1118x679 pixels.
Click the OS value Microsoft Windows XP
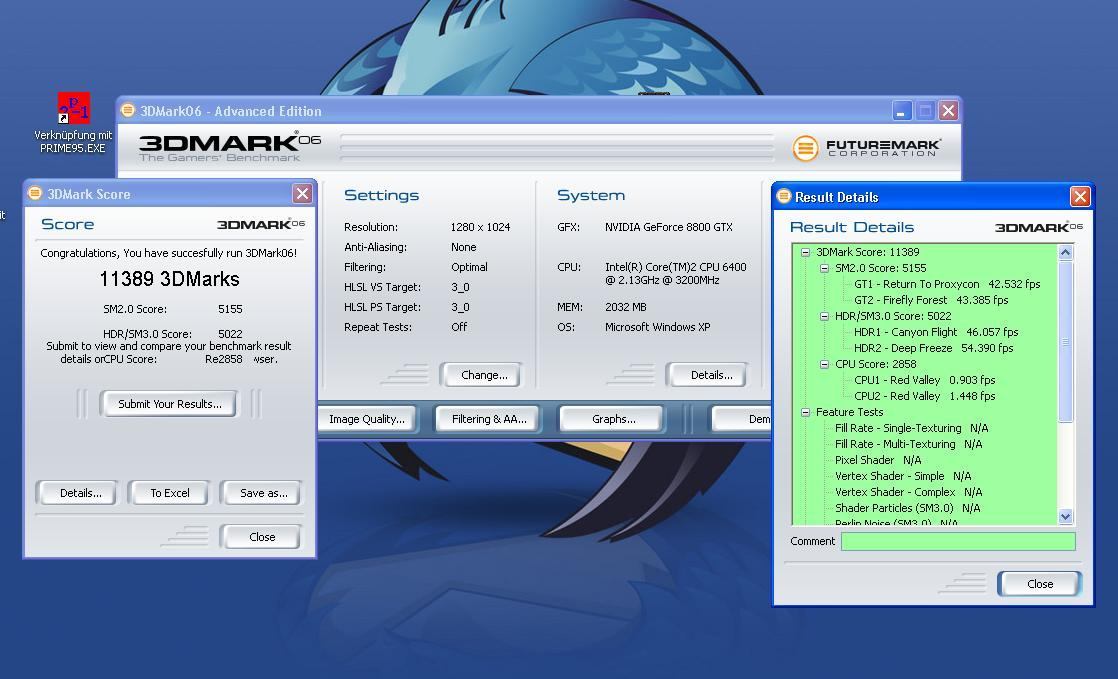[x=657, y=327]
